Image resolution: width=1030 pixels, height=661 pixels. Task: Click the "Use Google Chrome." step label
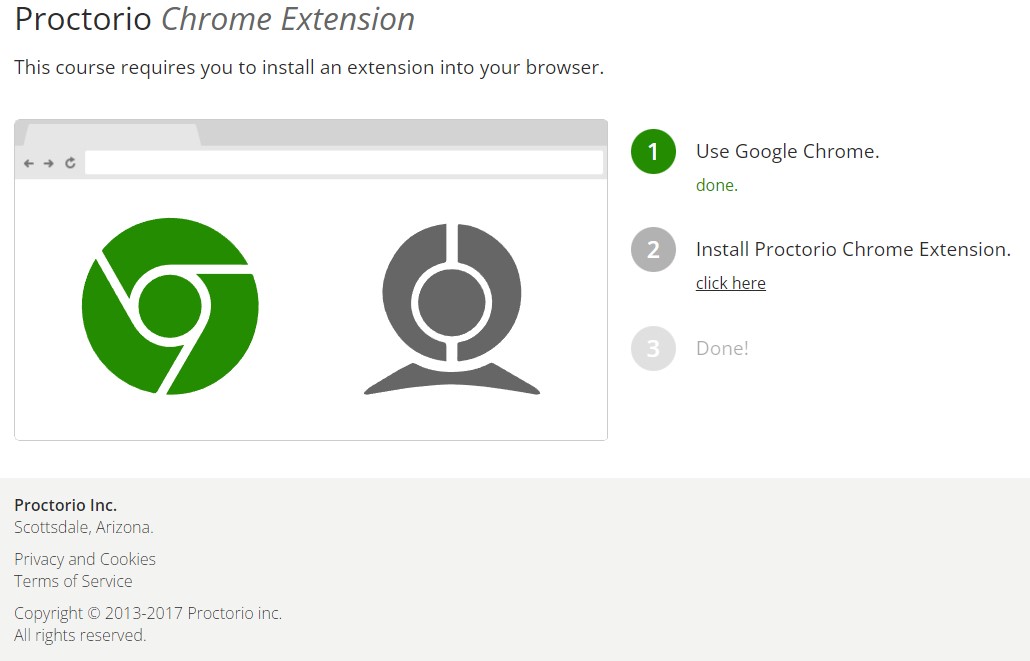click(x=787, y=152)
